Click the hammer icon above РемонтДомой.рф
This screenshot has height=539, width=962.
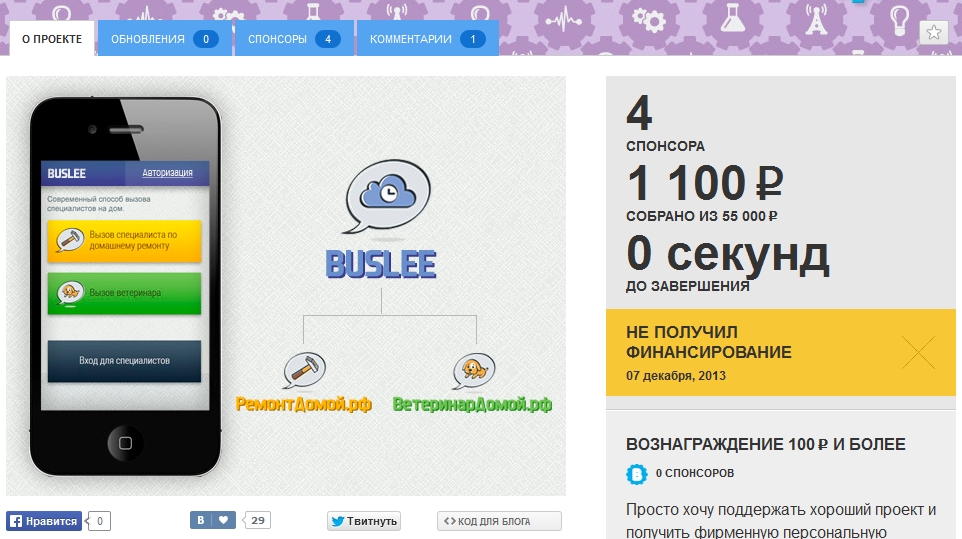[x=304, y=370]
